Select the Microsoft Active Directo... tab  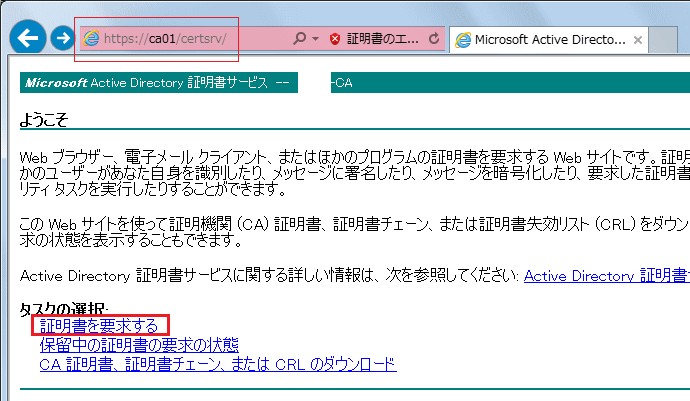549,40
